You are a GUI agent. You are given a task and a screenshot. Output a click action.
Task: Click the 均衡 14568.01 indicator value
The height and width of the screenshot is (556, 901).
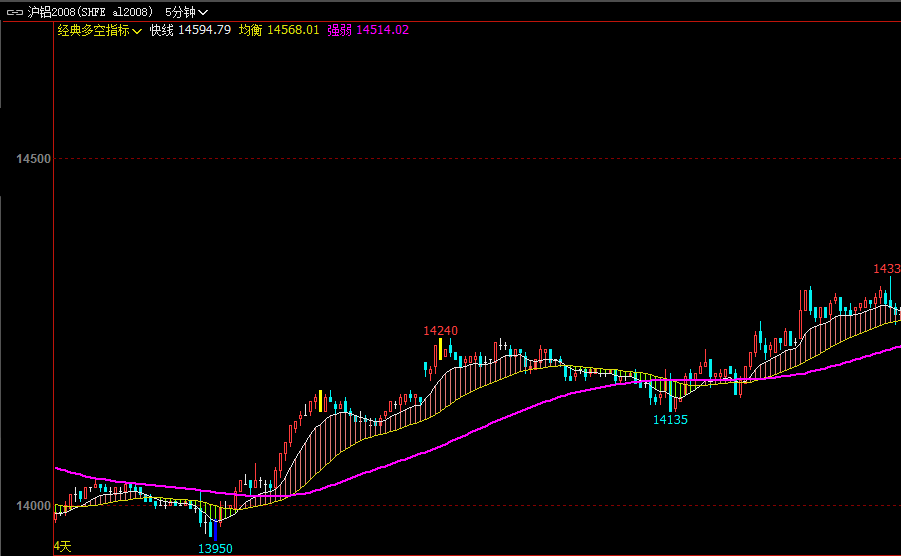(279, 30)
